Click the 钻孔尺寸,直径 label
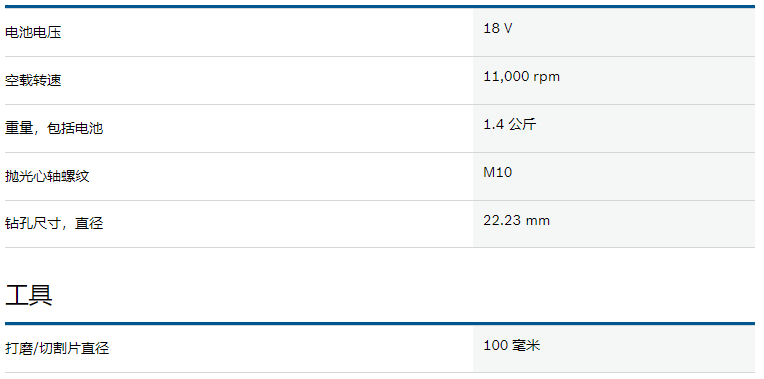Image resolution: width=764 pixels, height=379 pixels. pos(54,224)
